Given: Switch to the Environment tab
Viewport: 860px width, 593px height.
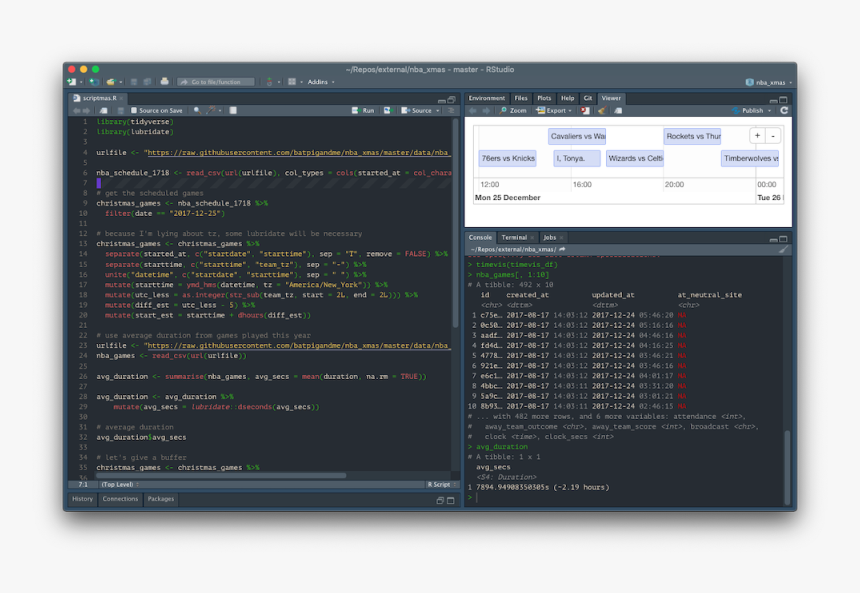Looking at the screenshot, I should click(486, 98).
